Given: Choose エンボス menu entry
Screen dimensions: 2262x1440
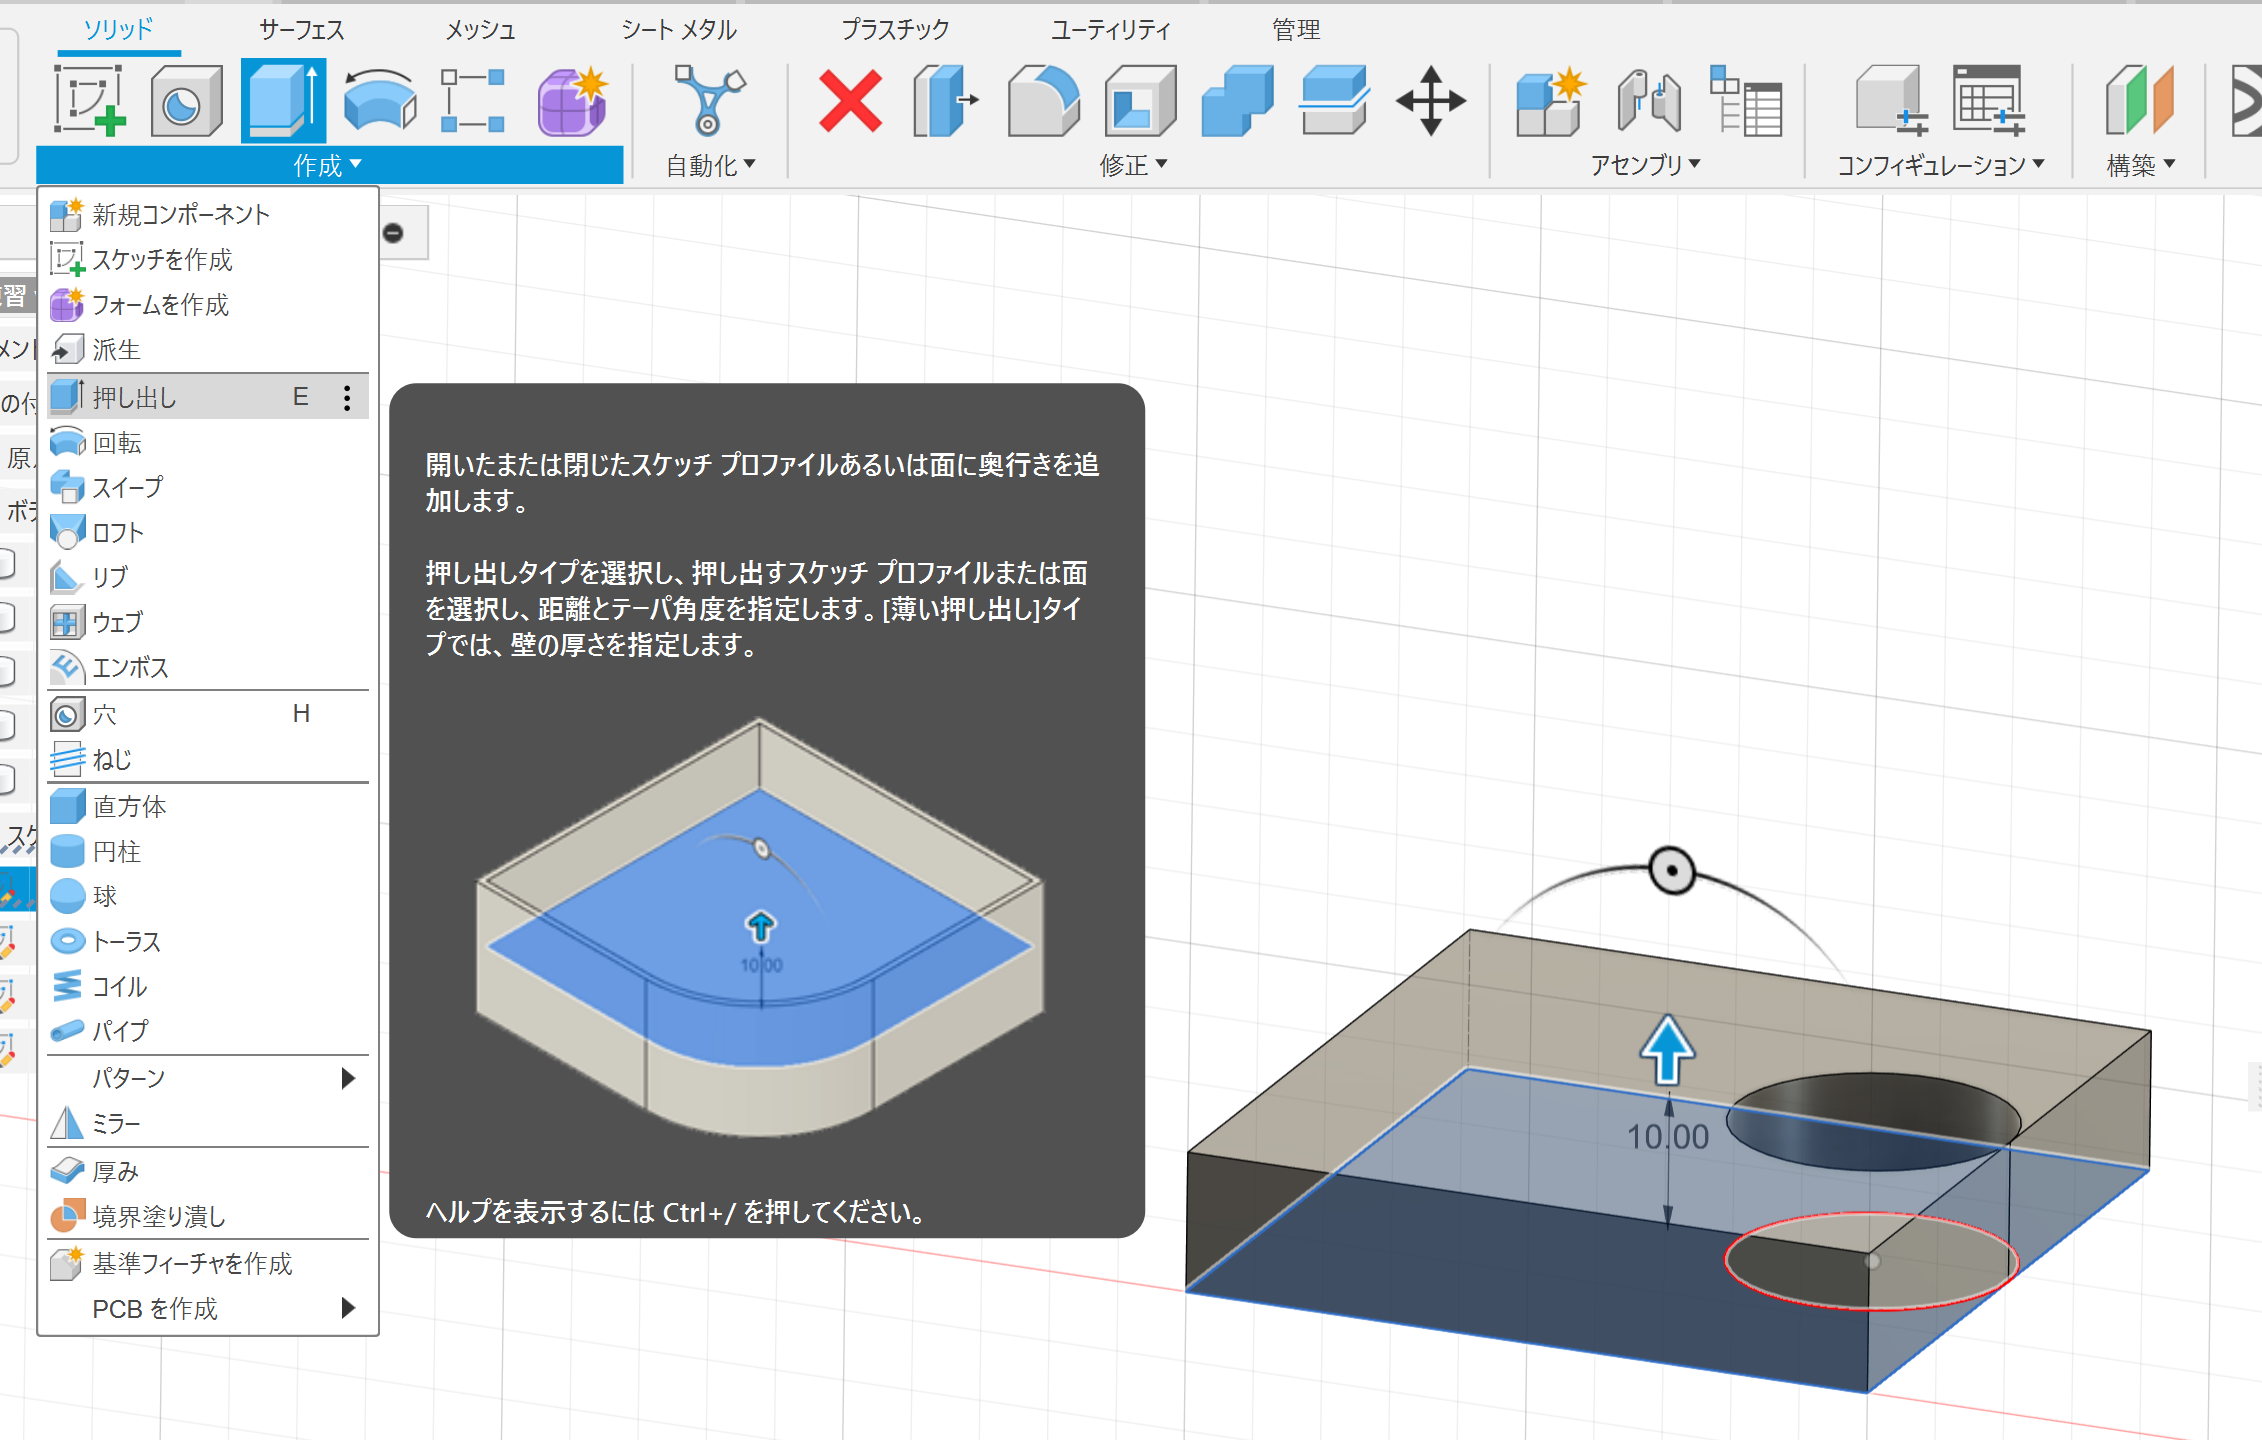Looking at the screenshot, I should tap(208, 667).
